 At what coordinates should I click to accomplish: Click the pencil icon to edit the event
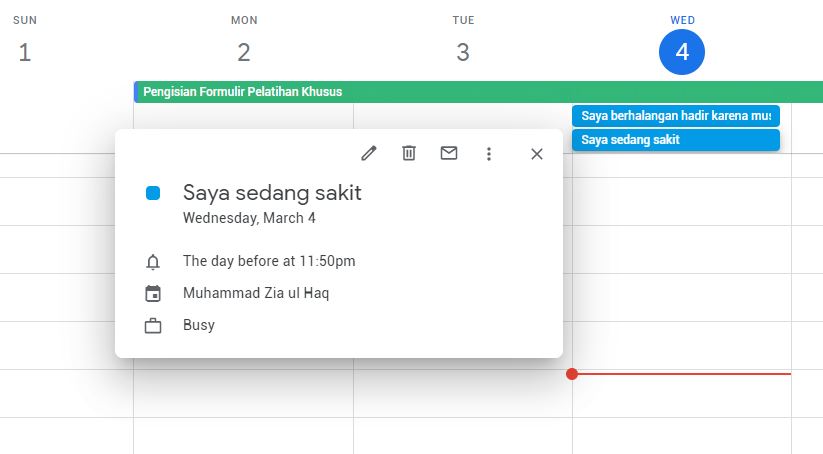pyautogui.click(x=368, y=153)
